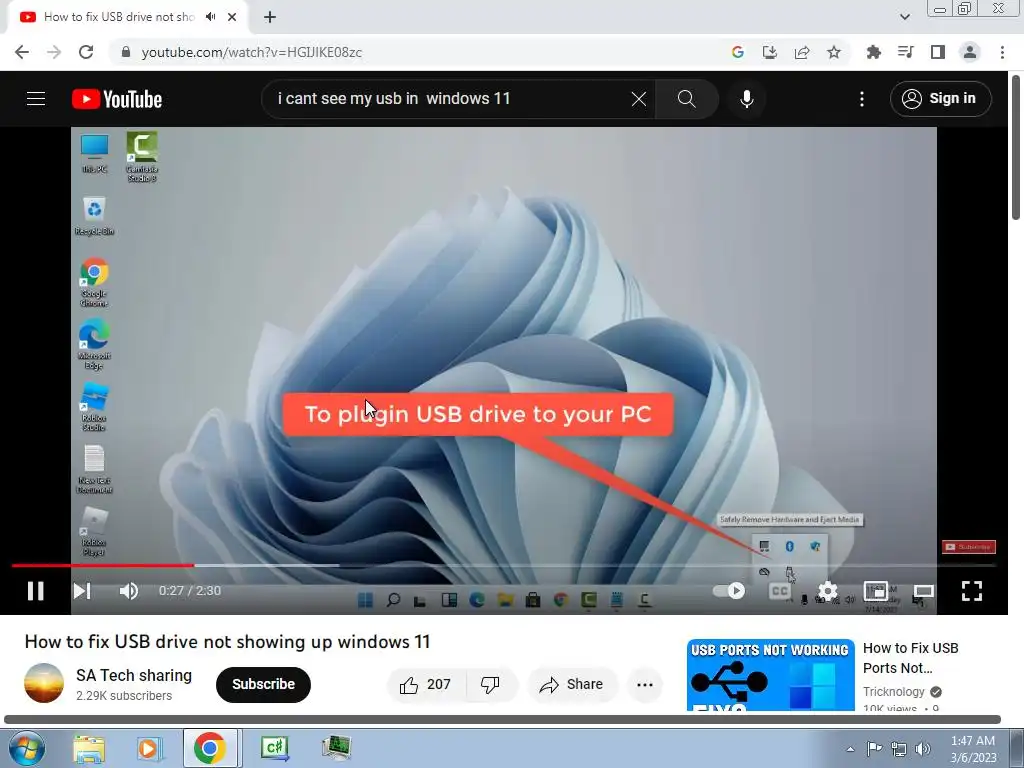Open USB Ports Not Working thumbnail
Viewport: 1024px width, 768px height.
(771, 675)
